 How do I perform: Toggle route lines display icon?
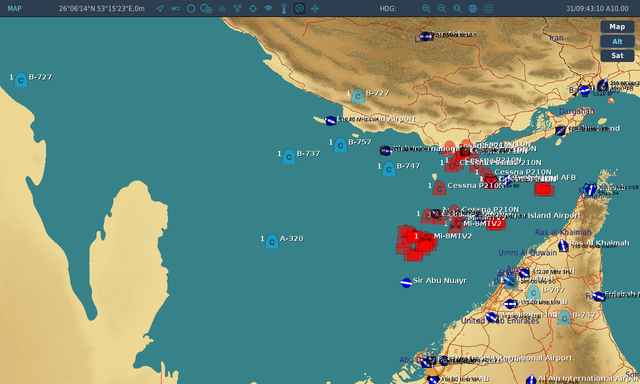coord(238,9)
